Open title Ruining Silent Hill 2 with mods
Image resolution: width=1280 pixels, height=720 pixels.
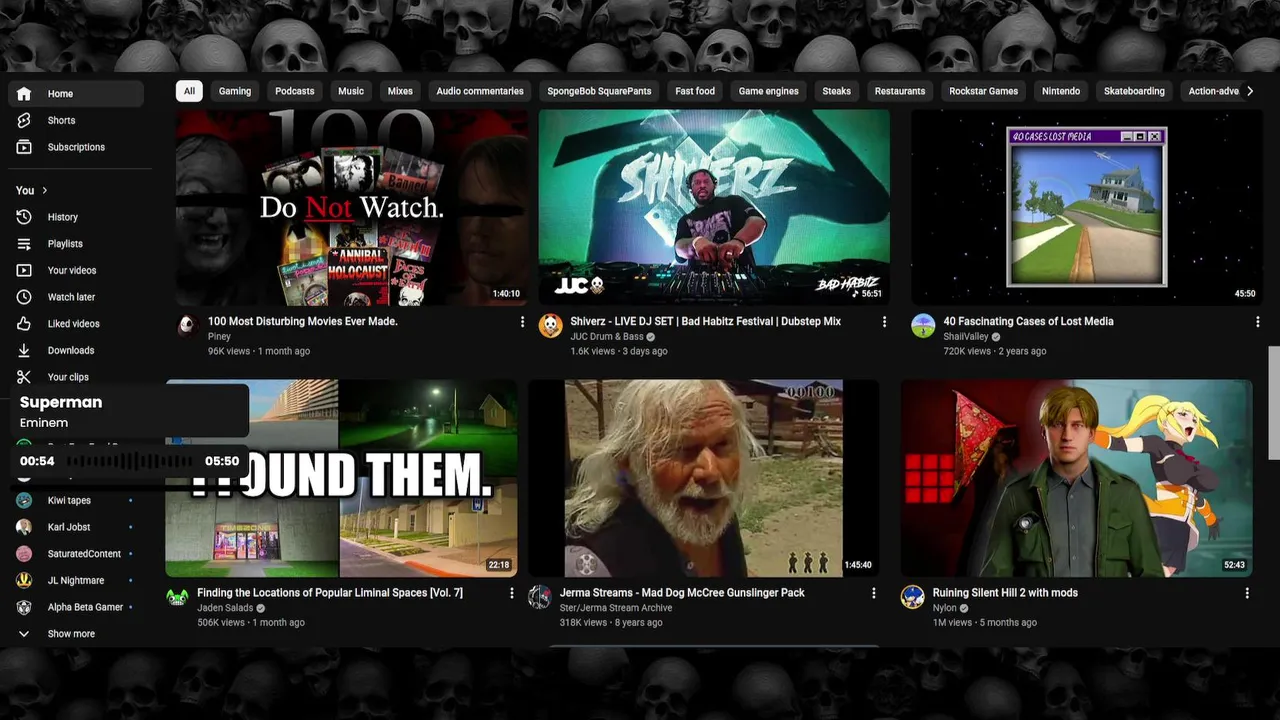[x=1005, y=593]
